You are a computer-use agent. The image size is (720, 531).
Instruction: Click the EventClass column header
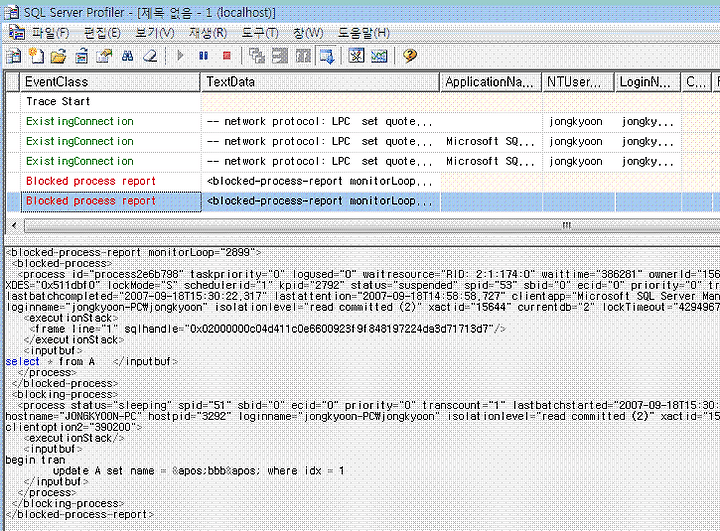(x=110, y=82)
